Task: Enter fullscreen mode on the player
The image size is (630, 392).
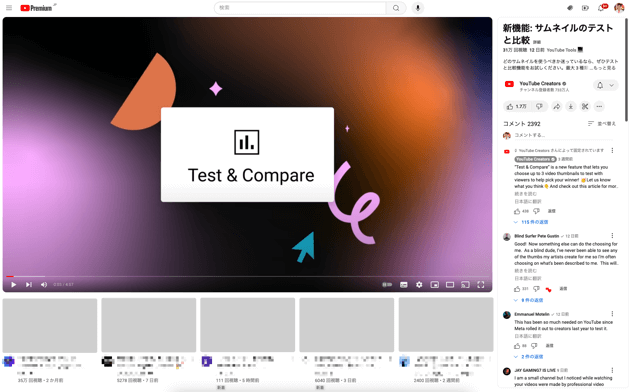Action: 481,285
